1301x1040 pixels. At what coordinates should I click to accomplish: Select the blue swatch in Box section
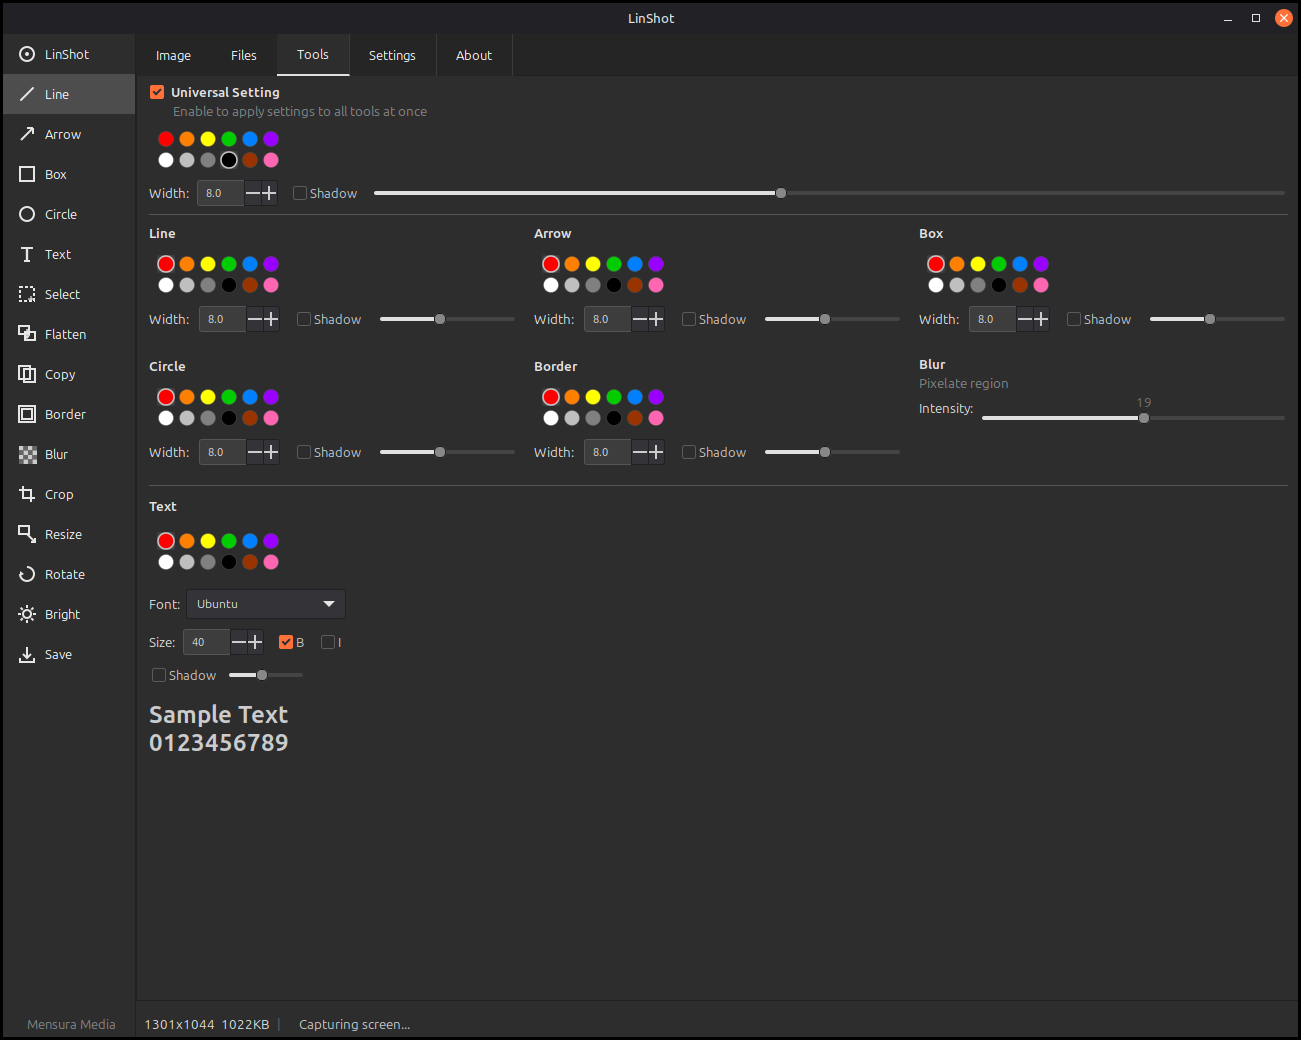tap(1020, 264)
